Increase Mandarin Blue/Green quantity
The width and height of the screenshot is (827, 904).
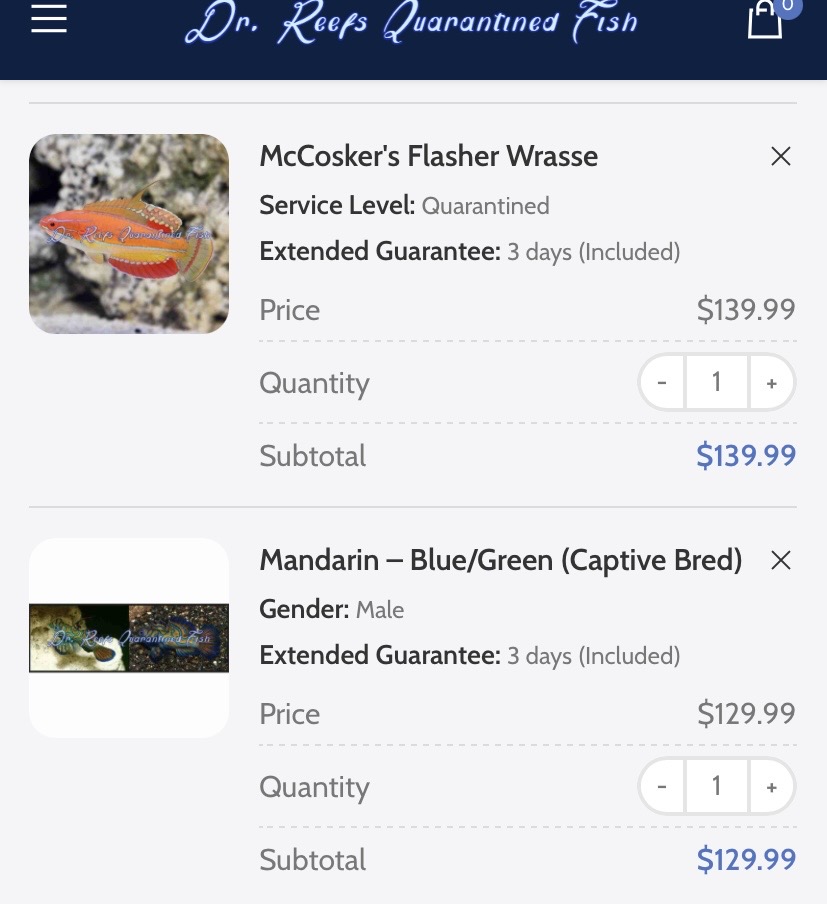point(772,786)
